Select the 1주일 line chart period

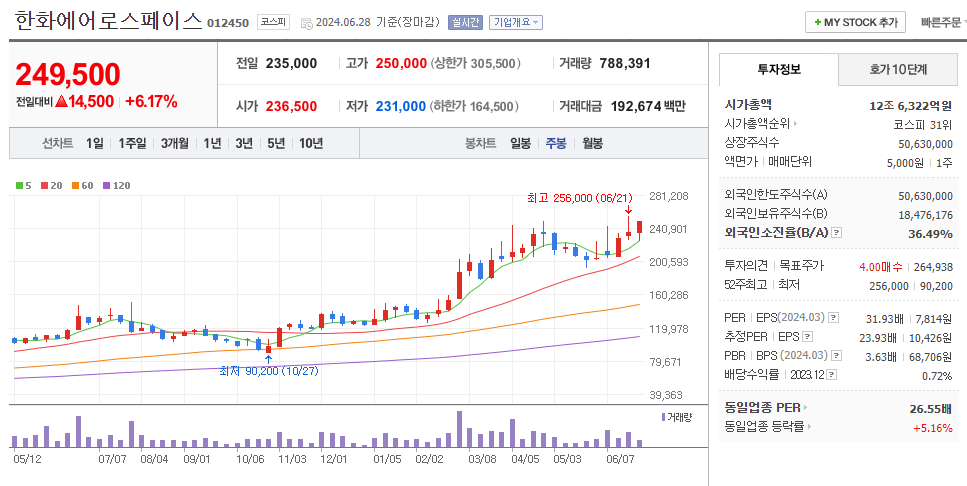coord(133,143)
